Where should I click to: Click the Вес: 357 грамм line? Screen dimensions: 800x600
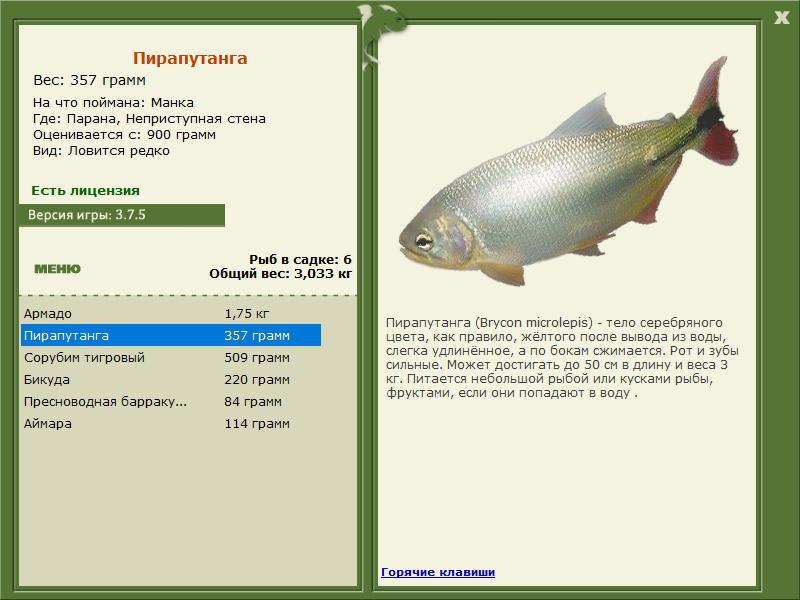pos(89,80)
